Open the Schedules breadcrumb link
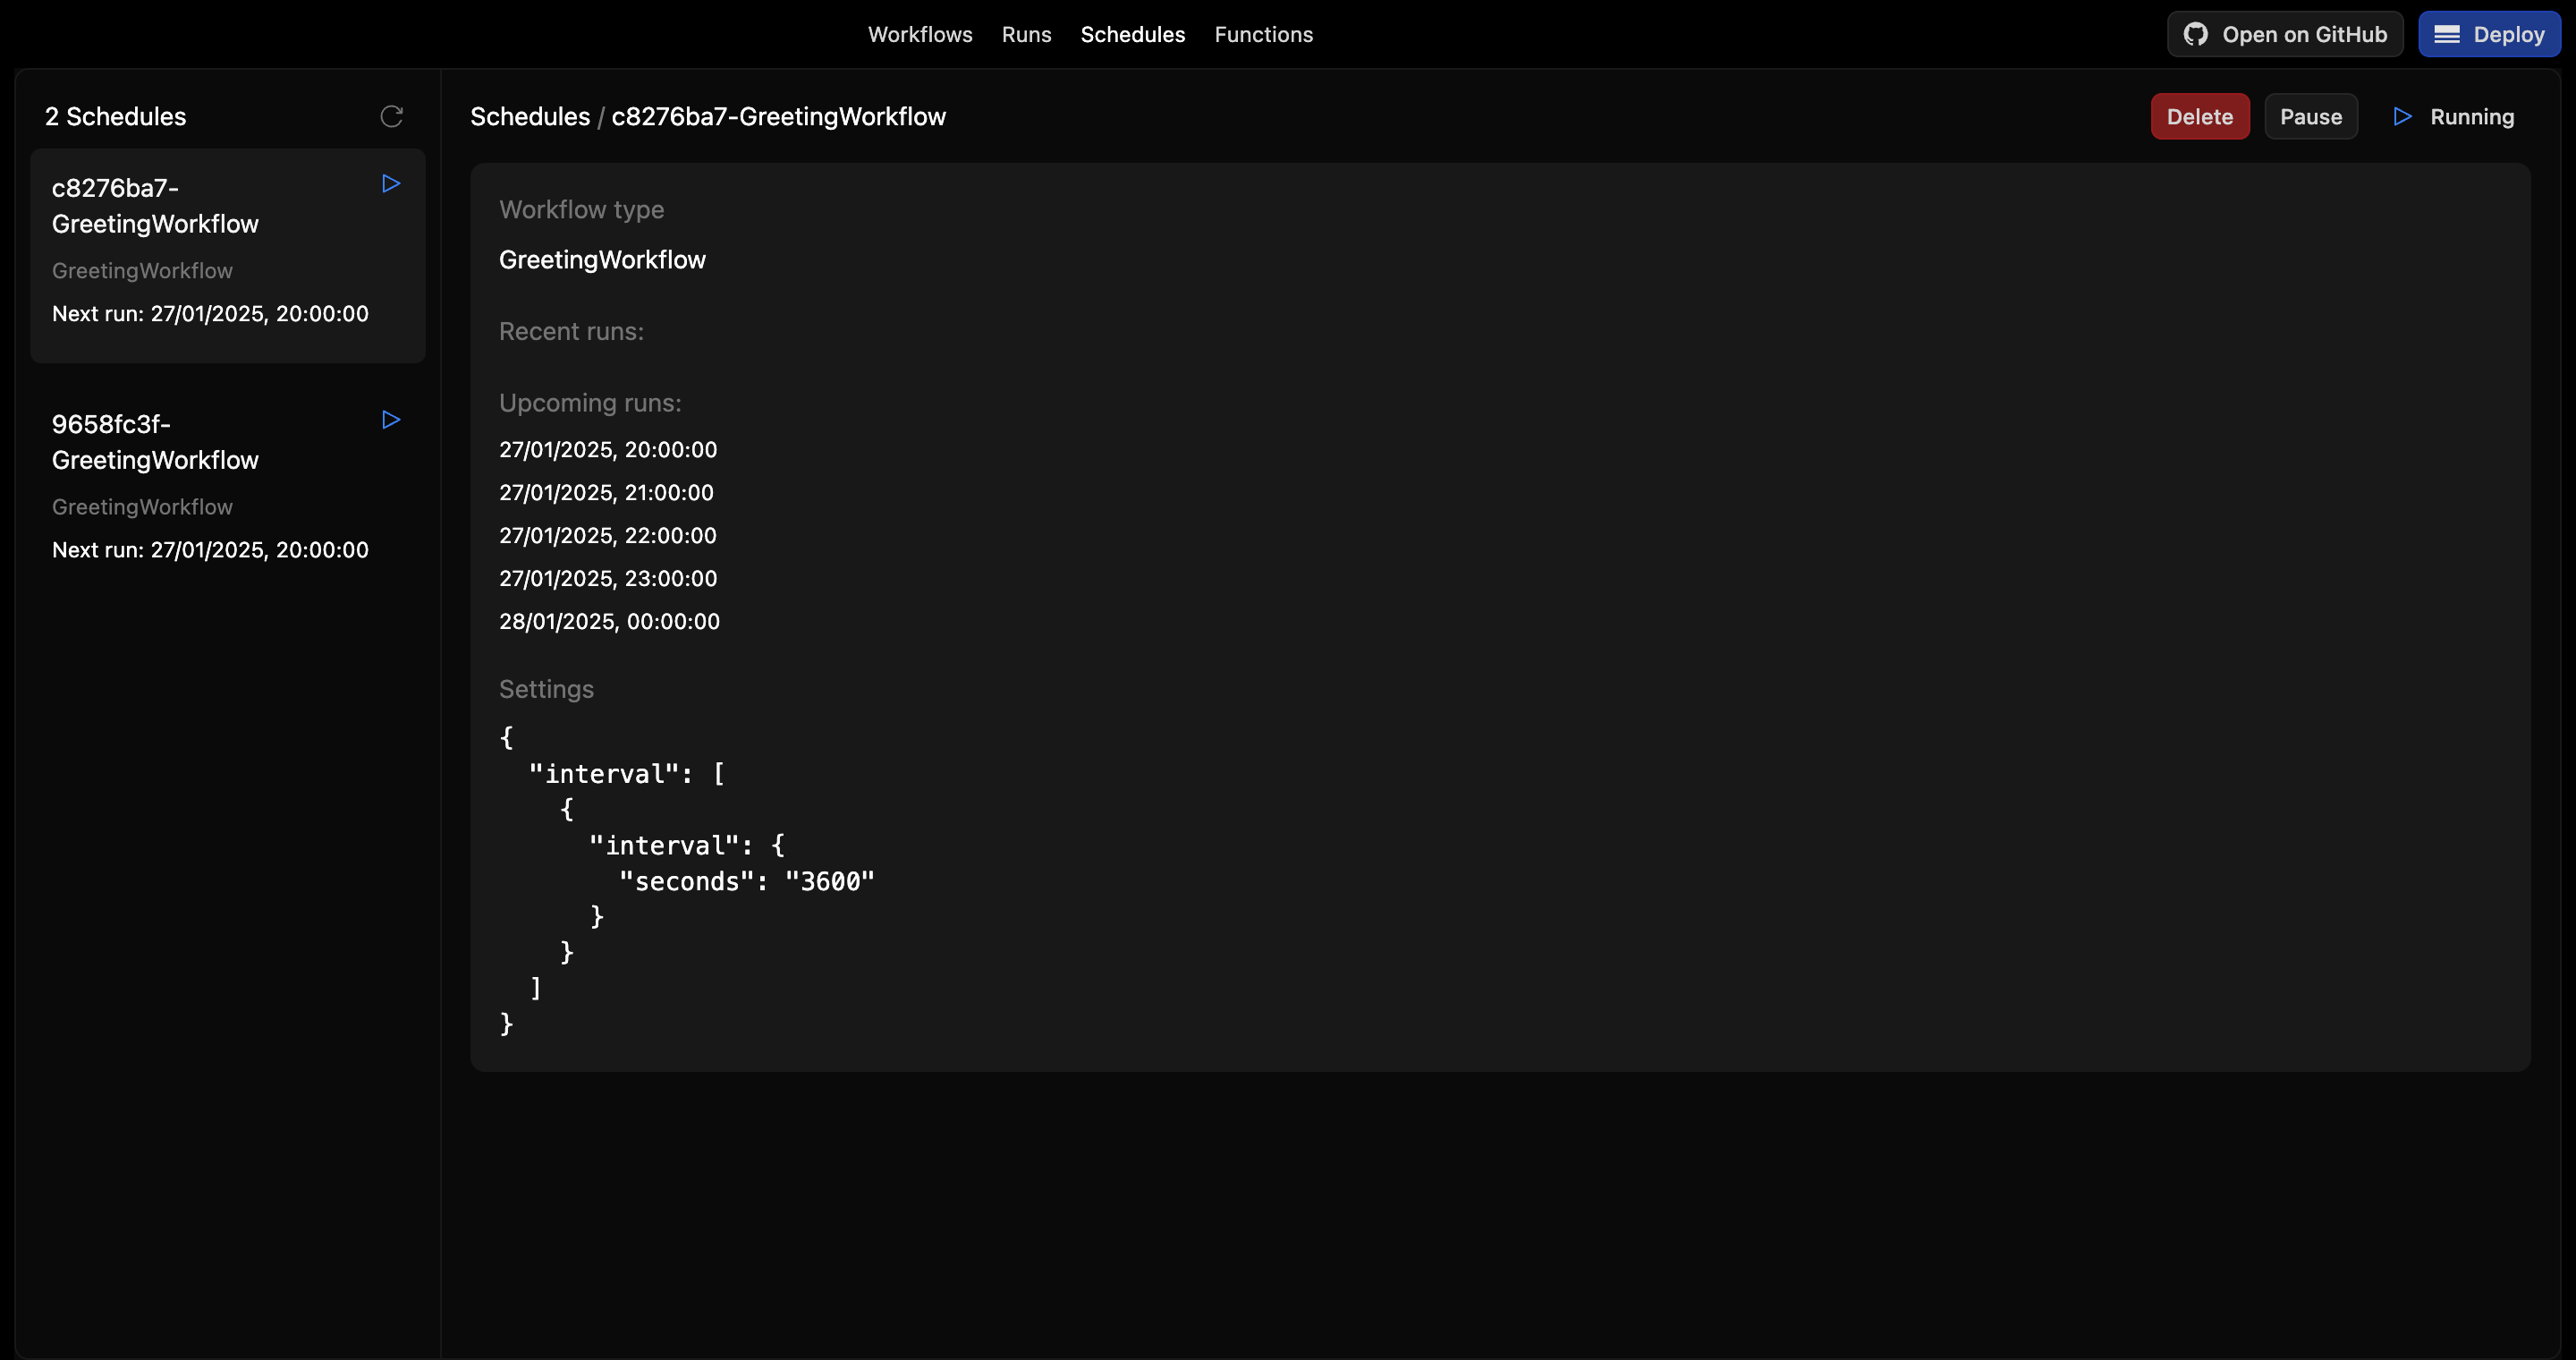The width and height of the screenshot is (2576, 1360). coord(530,117)
